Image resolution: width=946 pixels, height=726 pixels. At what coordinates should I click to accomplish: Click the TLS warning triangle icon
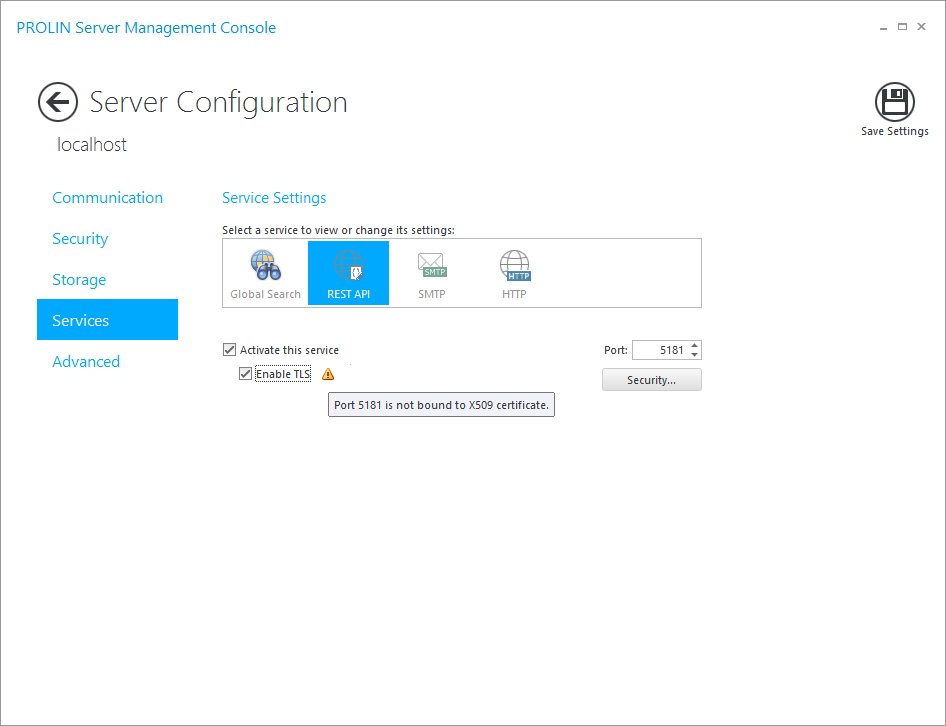(328, 374)
